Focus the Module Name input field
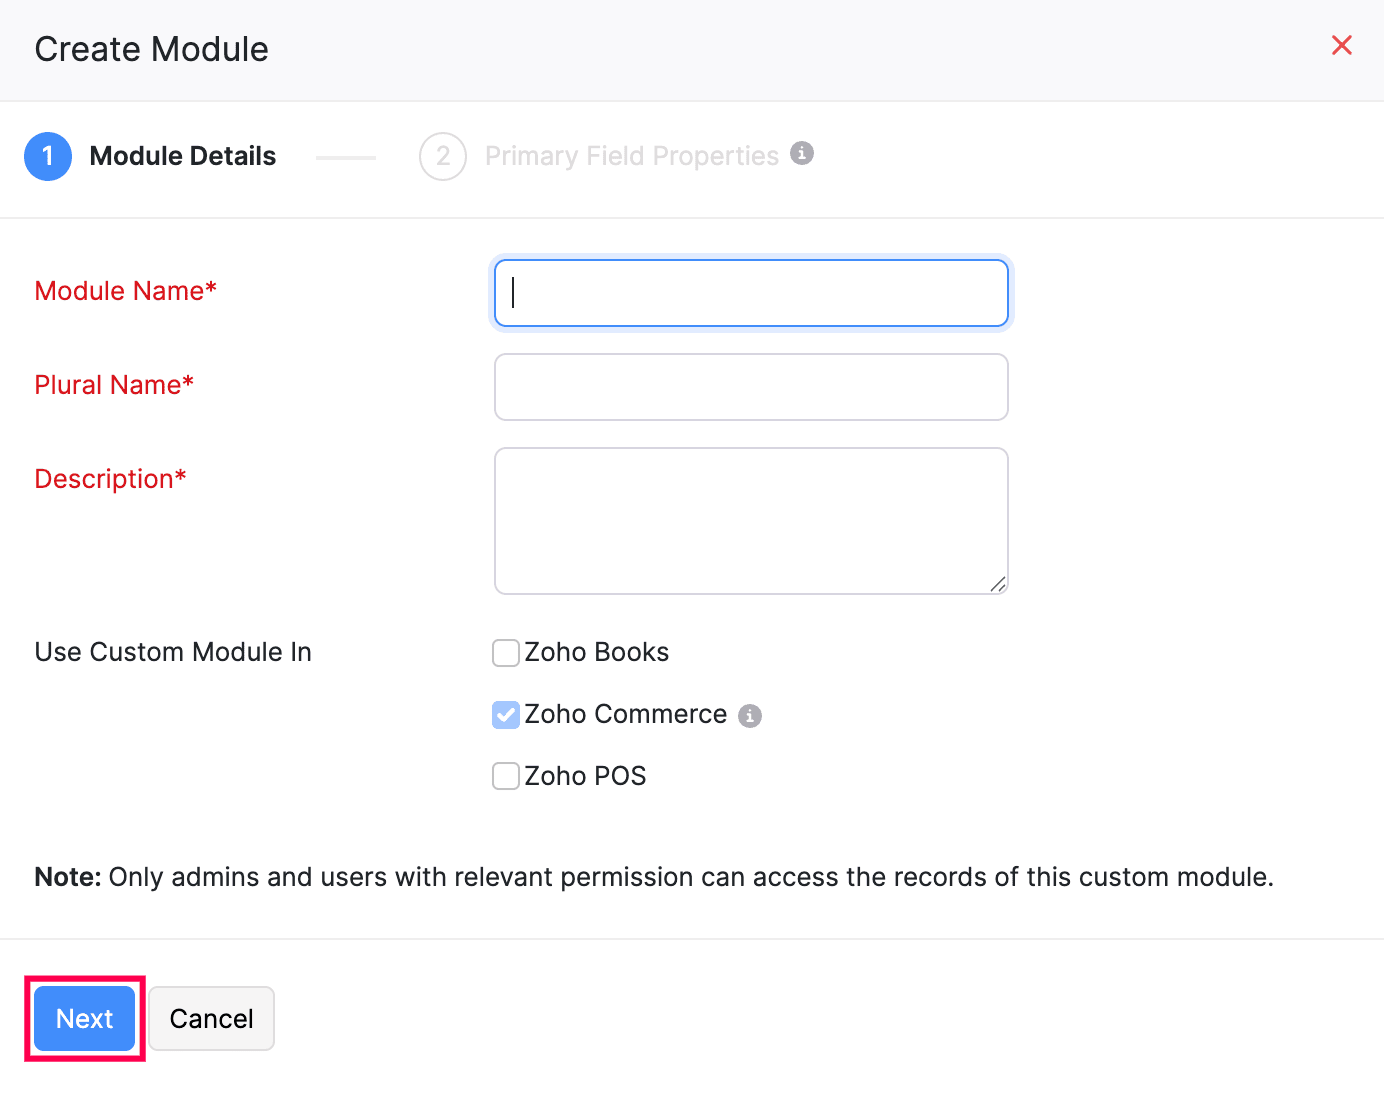 [751, 293]
